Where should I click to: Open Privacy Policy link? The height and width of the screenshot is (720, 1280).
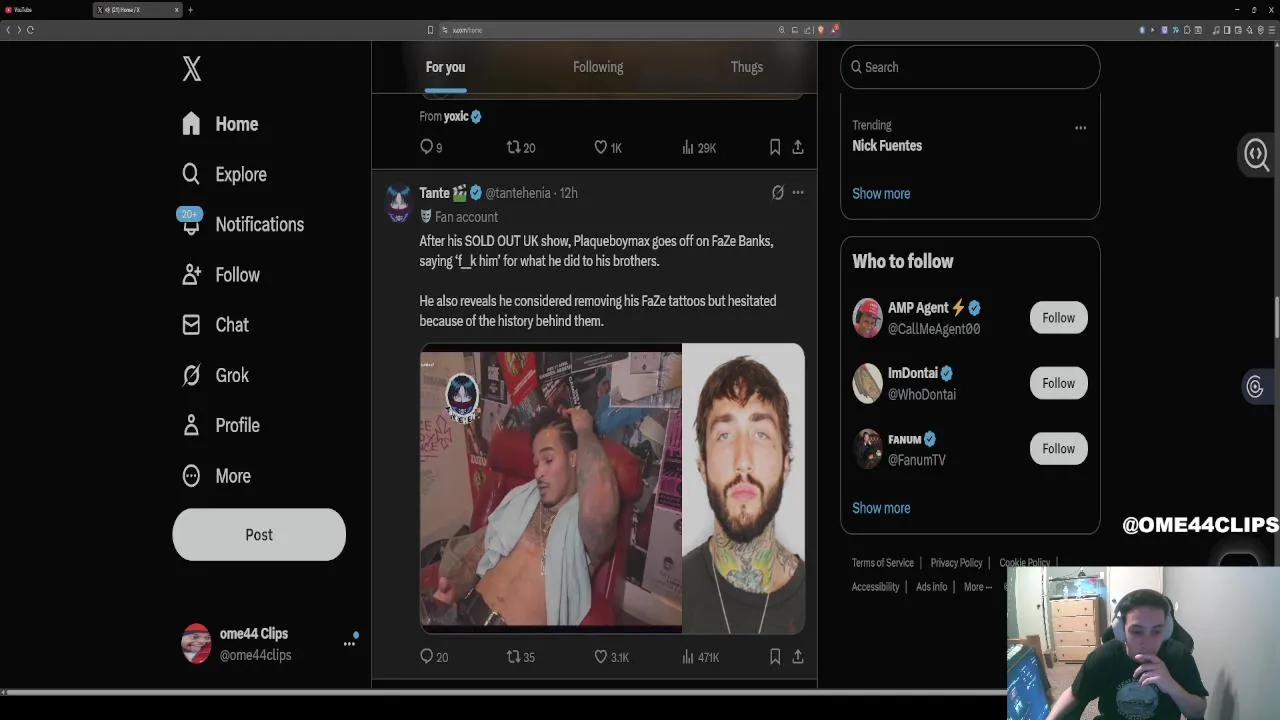(x=956, y=563)
